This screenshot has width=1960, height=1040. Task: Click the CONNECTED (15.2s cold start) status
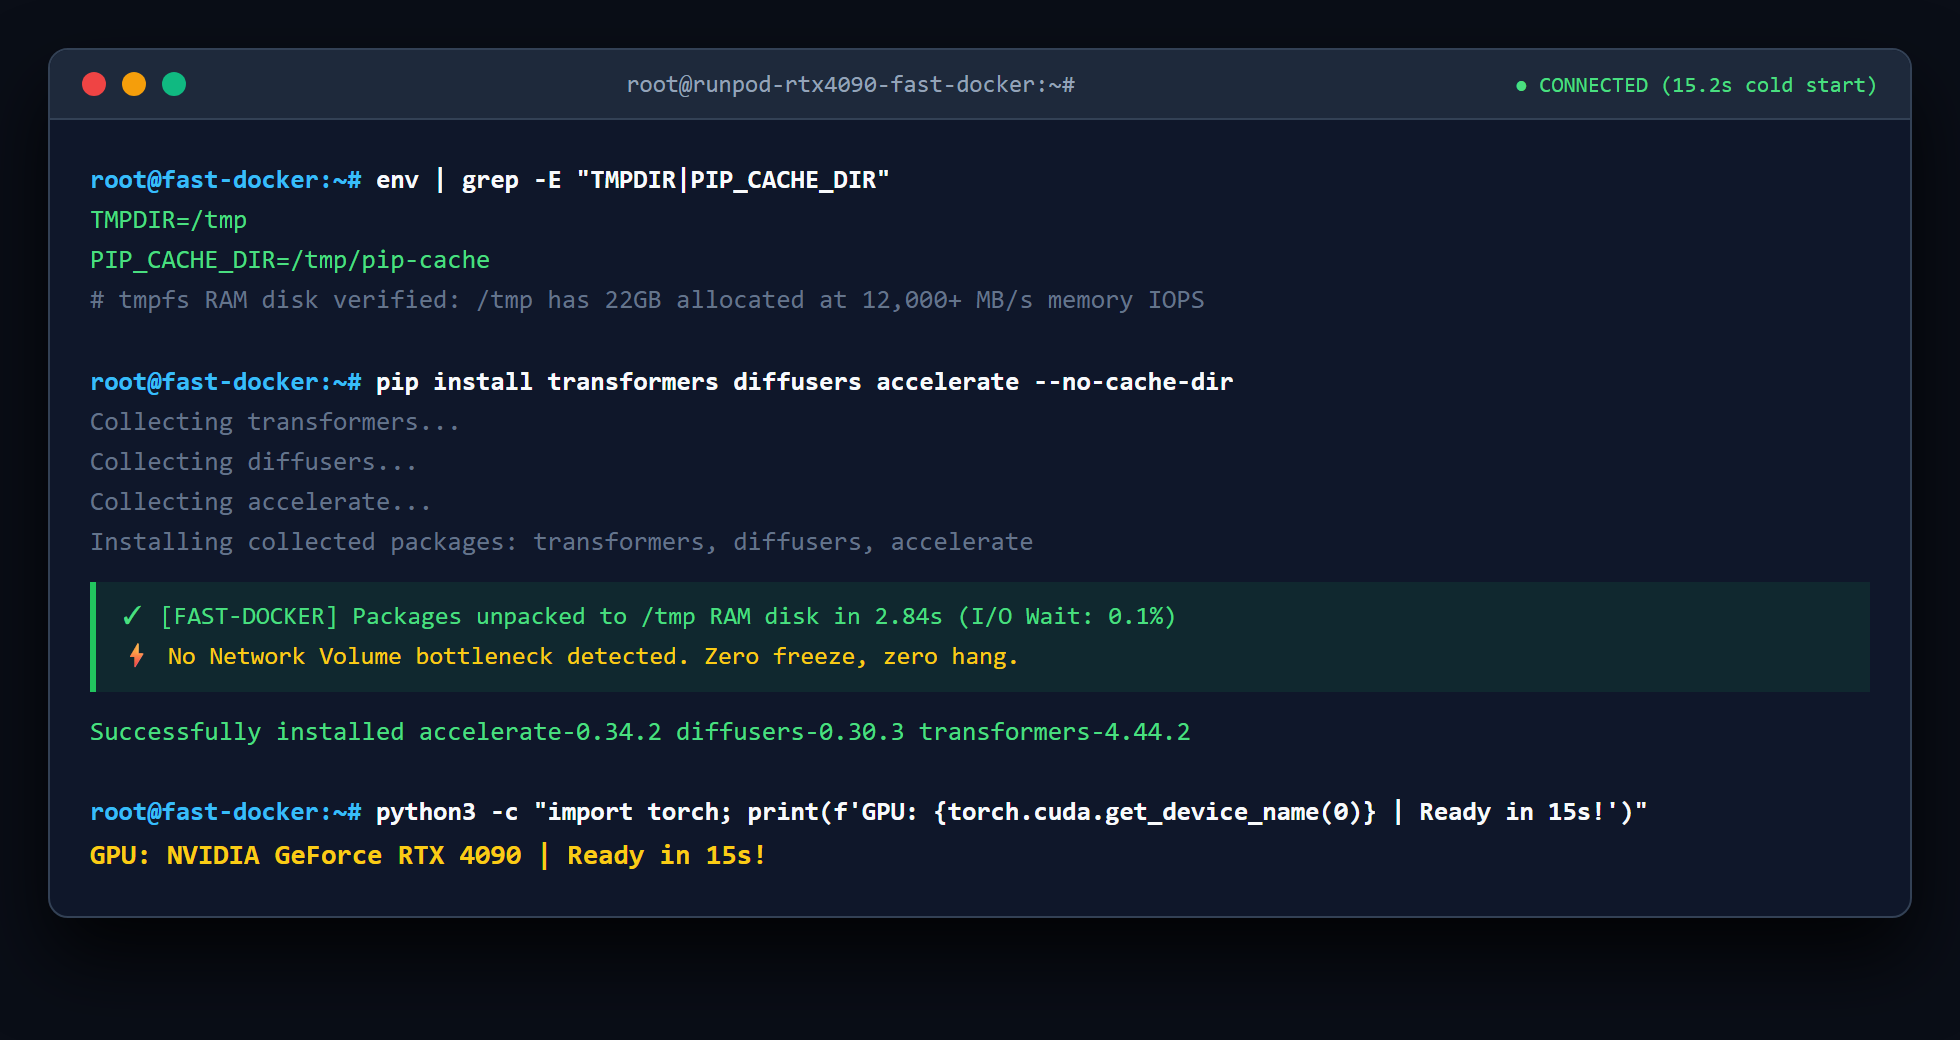click(x=1707, y=85)
